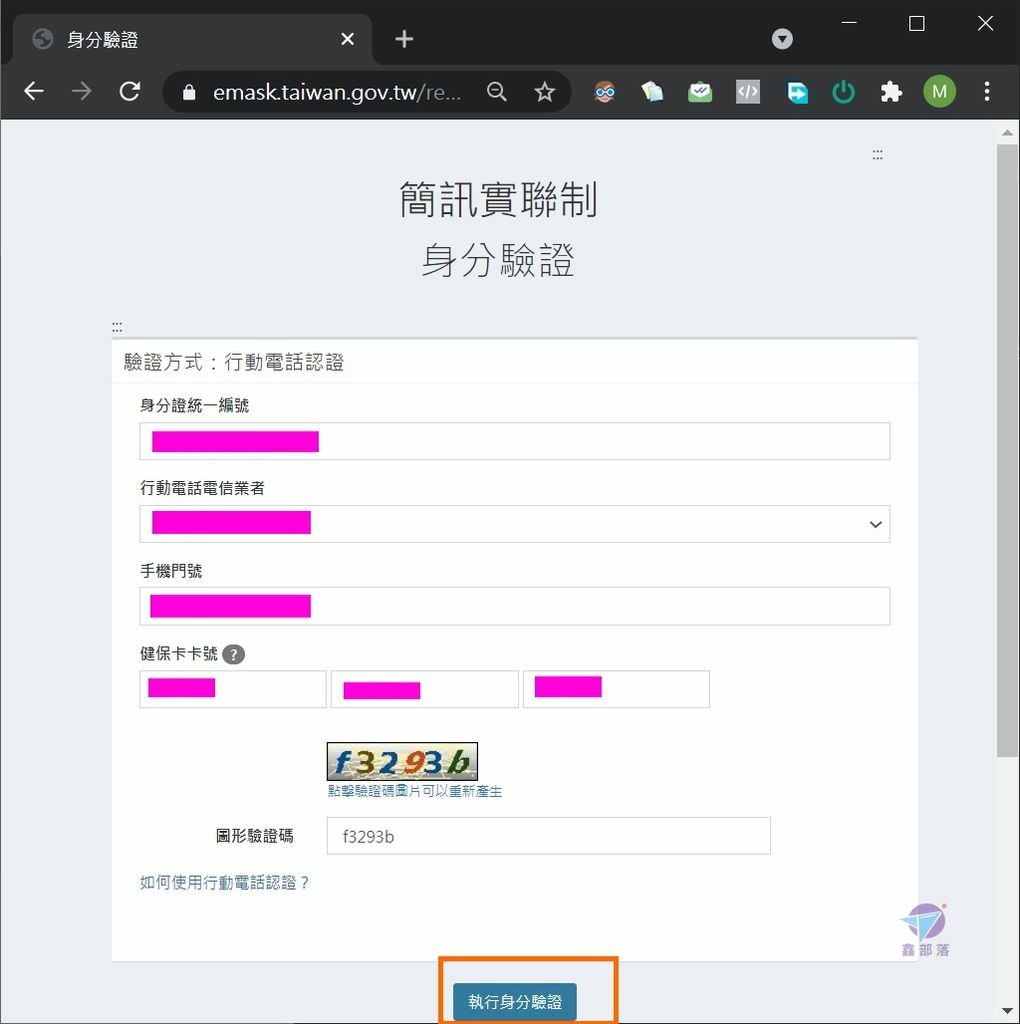Expand the 行動電話電信業者 dropdown

tap(515, 524)
